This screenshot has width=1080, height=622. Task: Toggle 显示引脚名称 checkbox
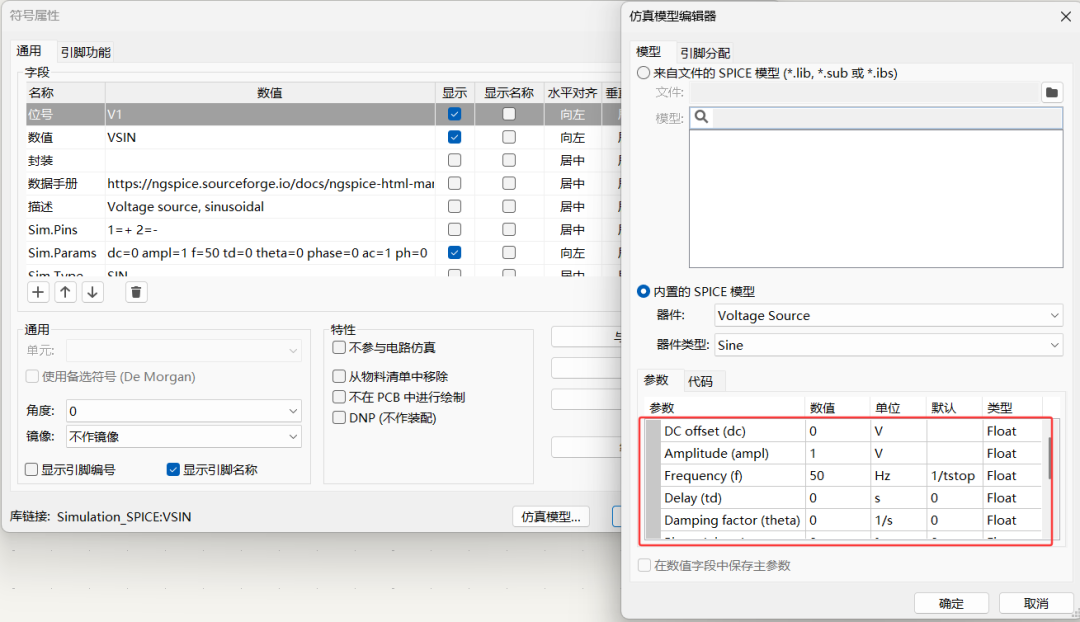pyautogui.click(x=173, y=469)
